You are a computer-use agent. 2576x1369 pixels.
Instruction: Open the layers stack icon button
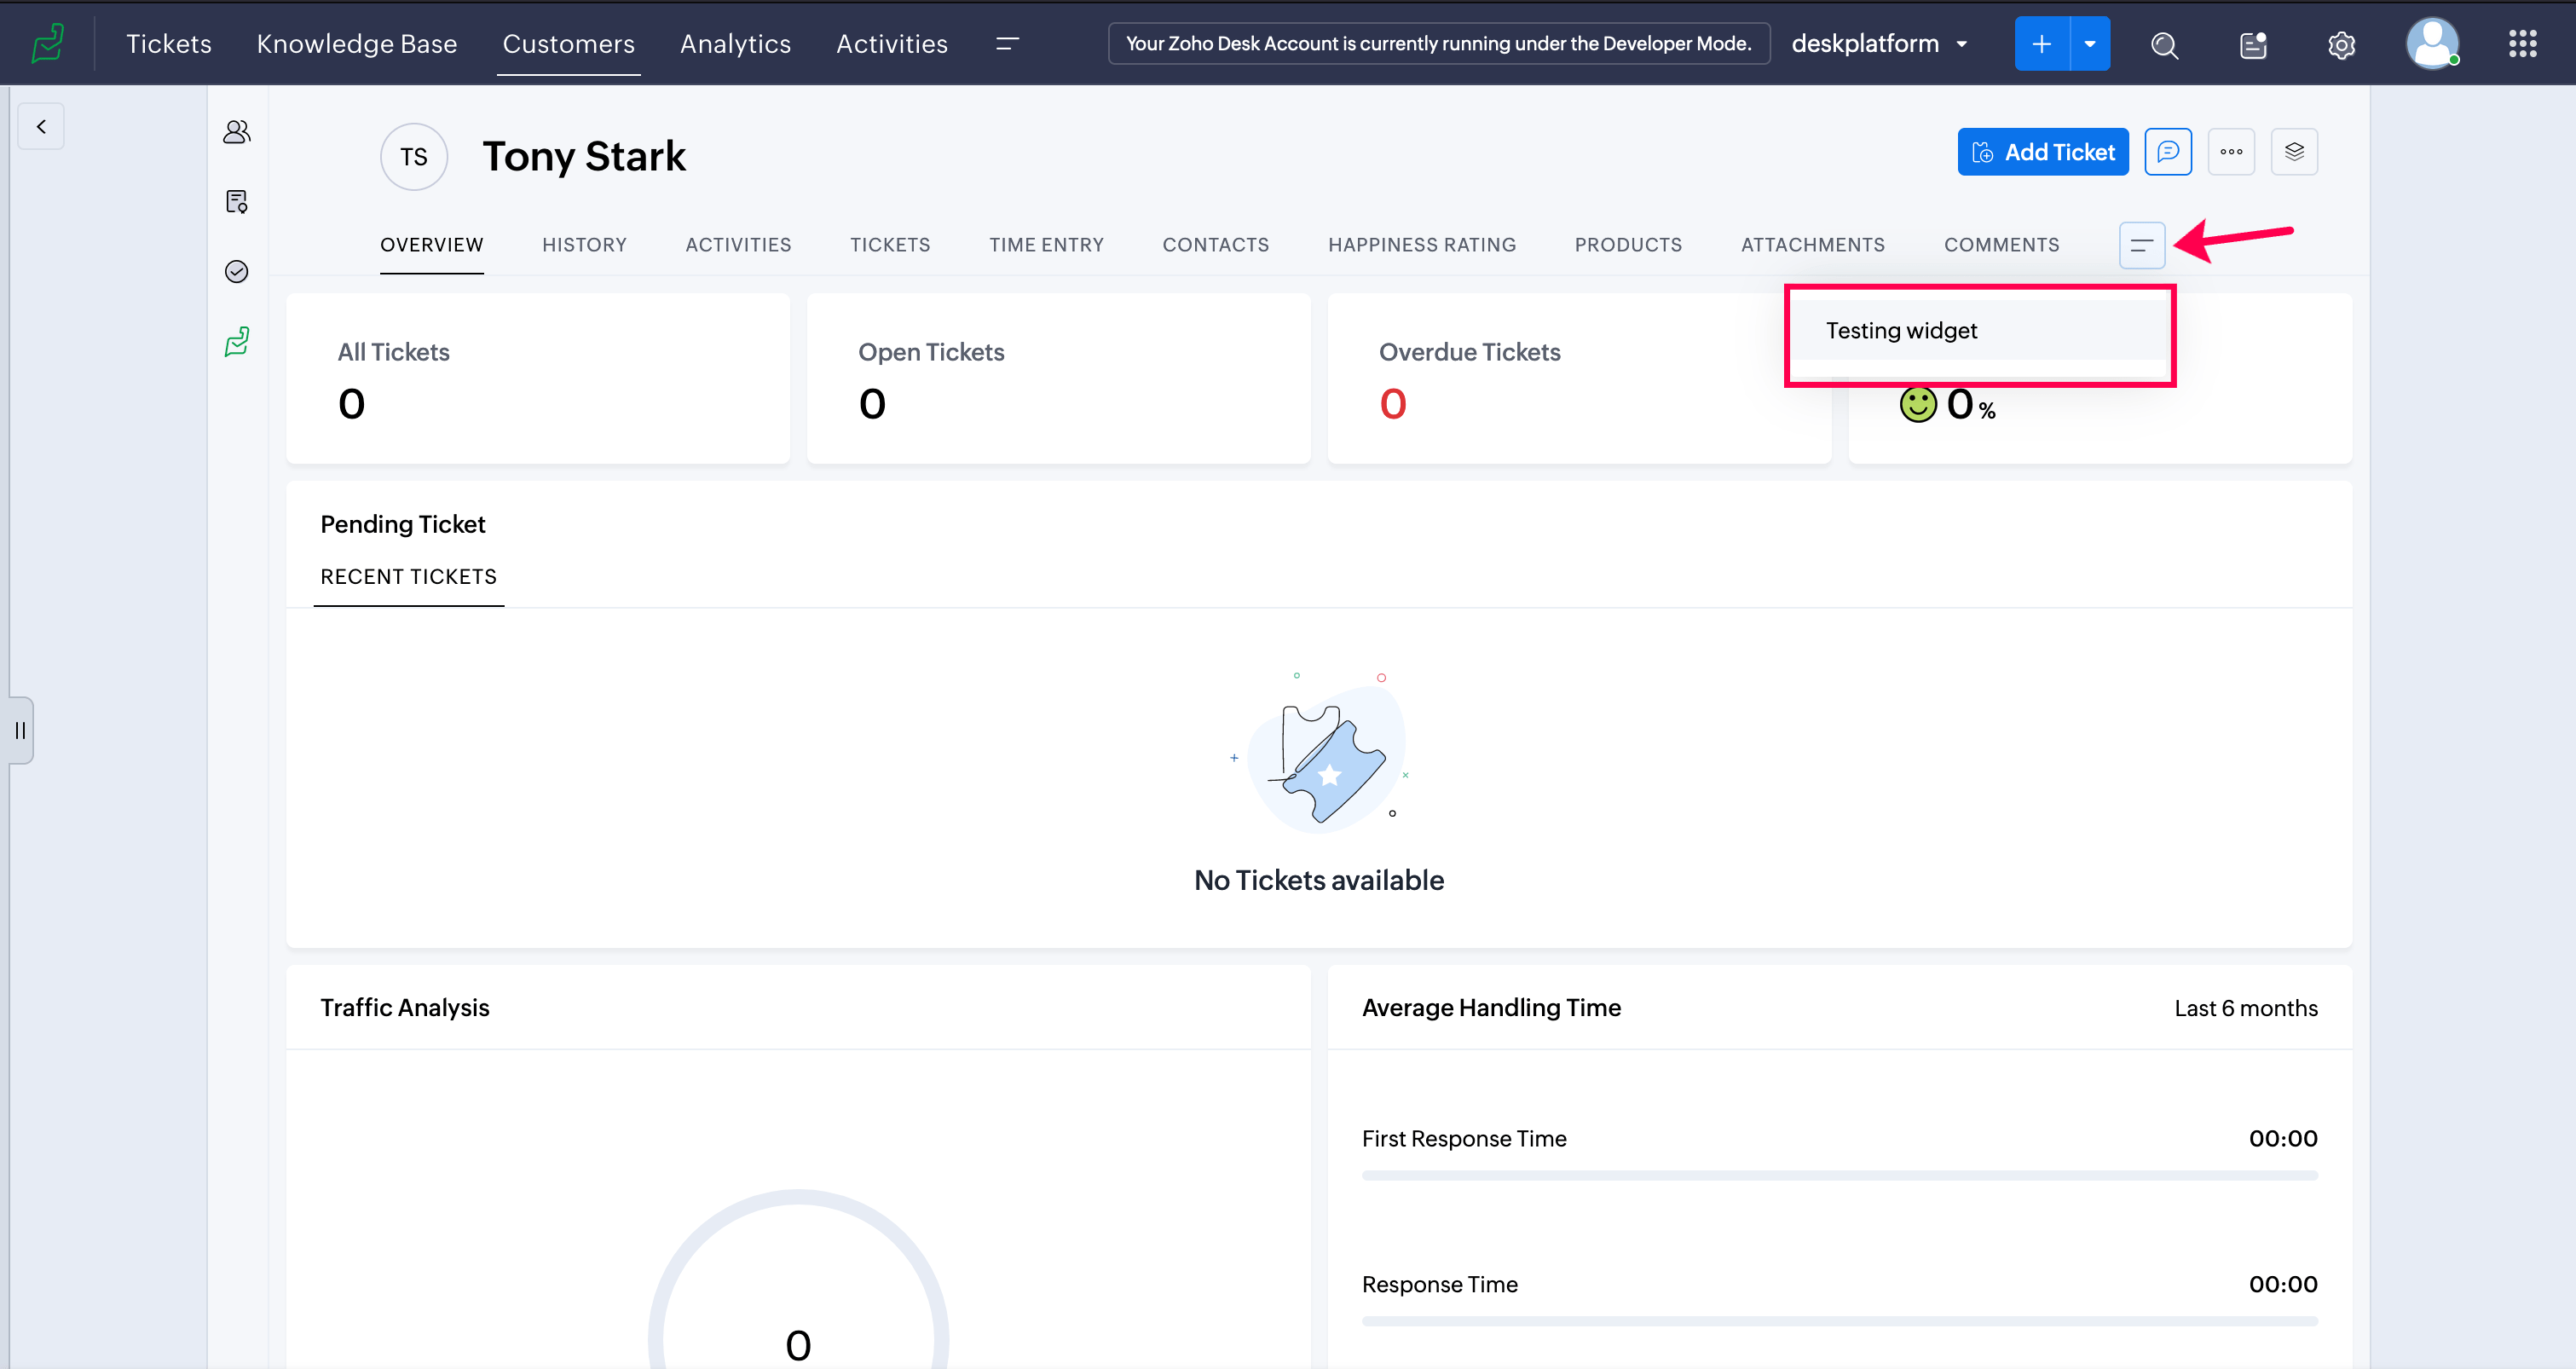point(2294,152)
